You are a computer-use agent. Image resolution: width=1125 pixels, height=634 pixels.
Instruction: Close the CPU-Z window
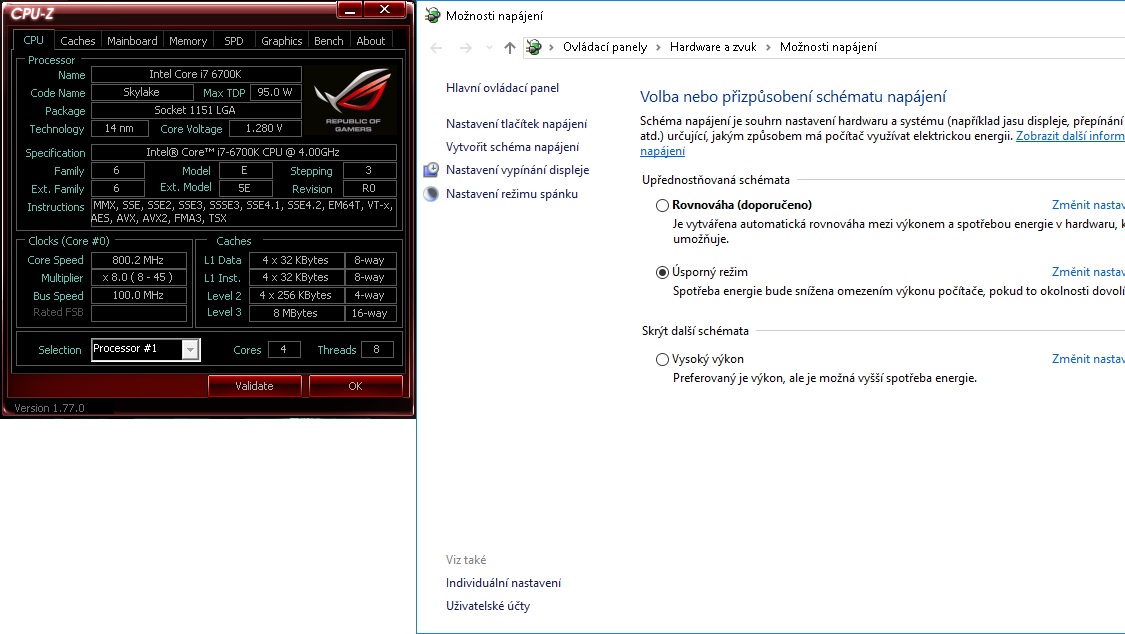385,10
